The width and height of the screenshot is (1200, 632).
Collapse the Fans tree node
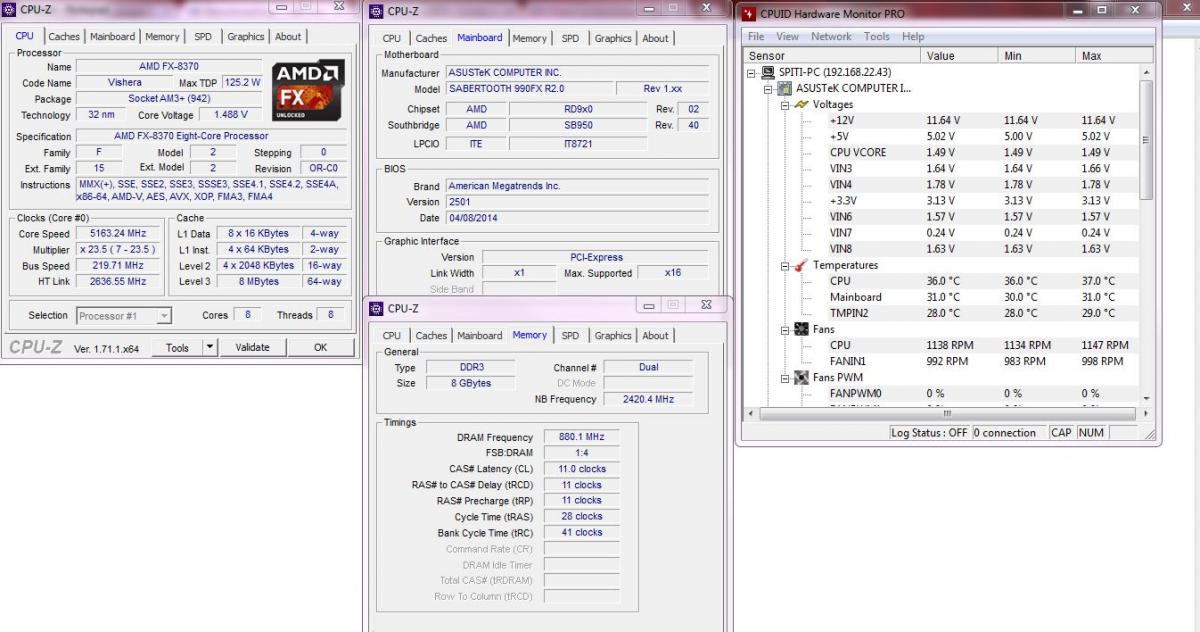(785, 330)
